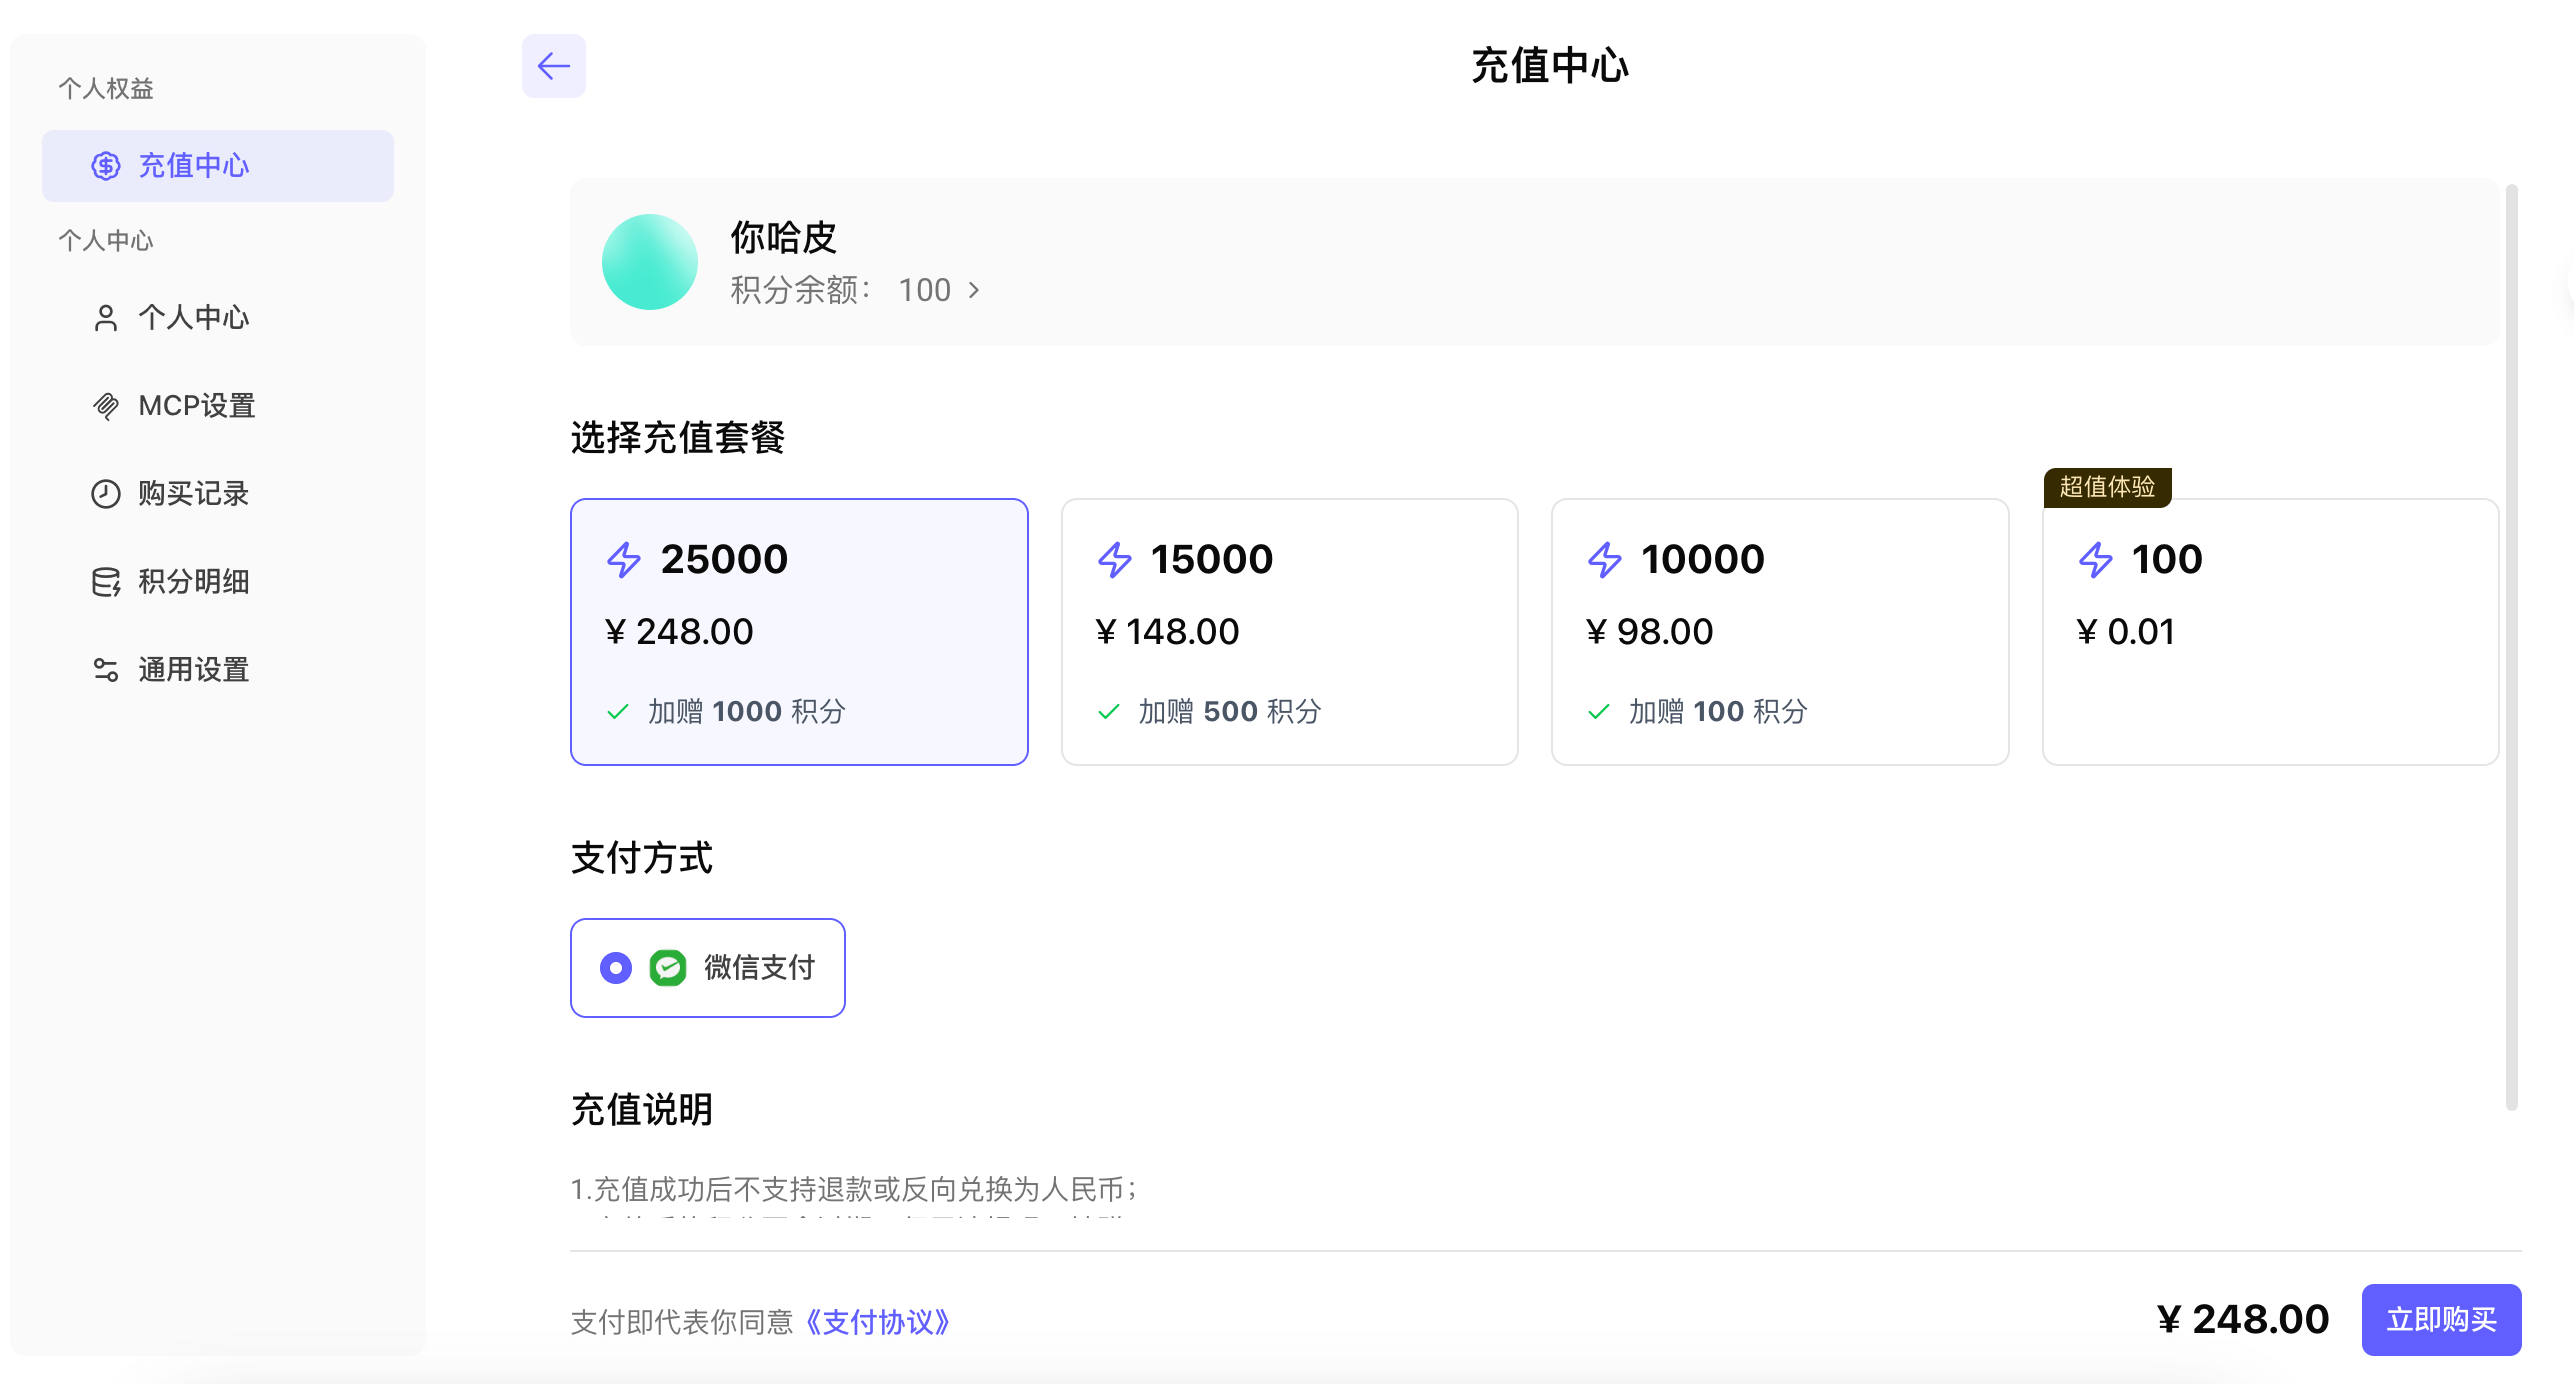Viewport: 2574px width, 1384px height.
Task: Click the recharge center coin icon
Action: 106,166
